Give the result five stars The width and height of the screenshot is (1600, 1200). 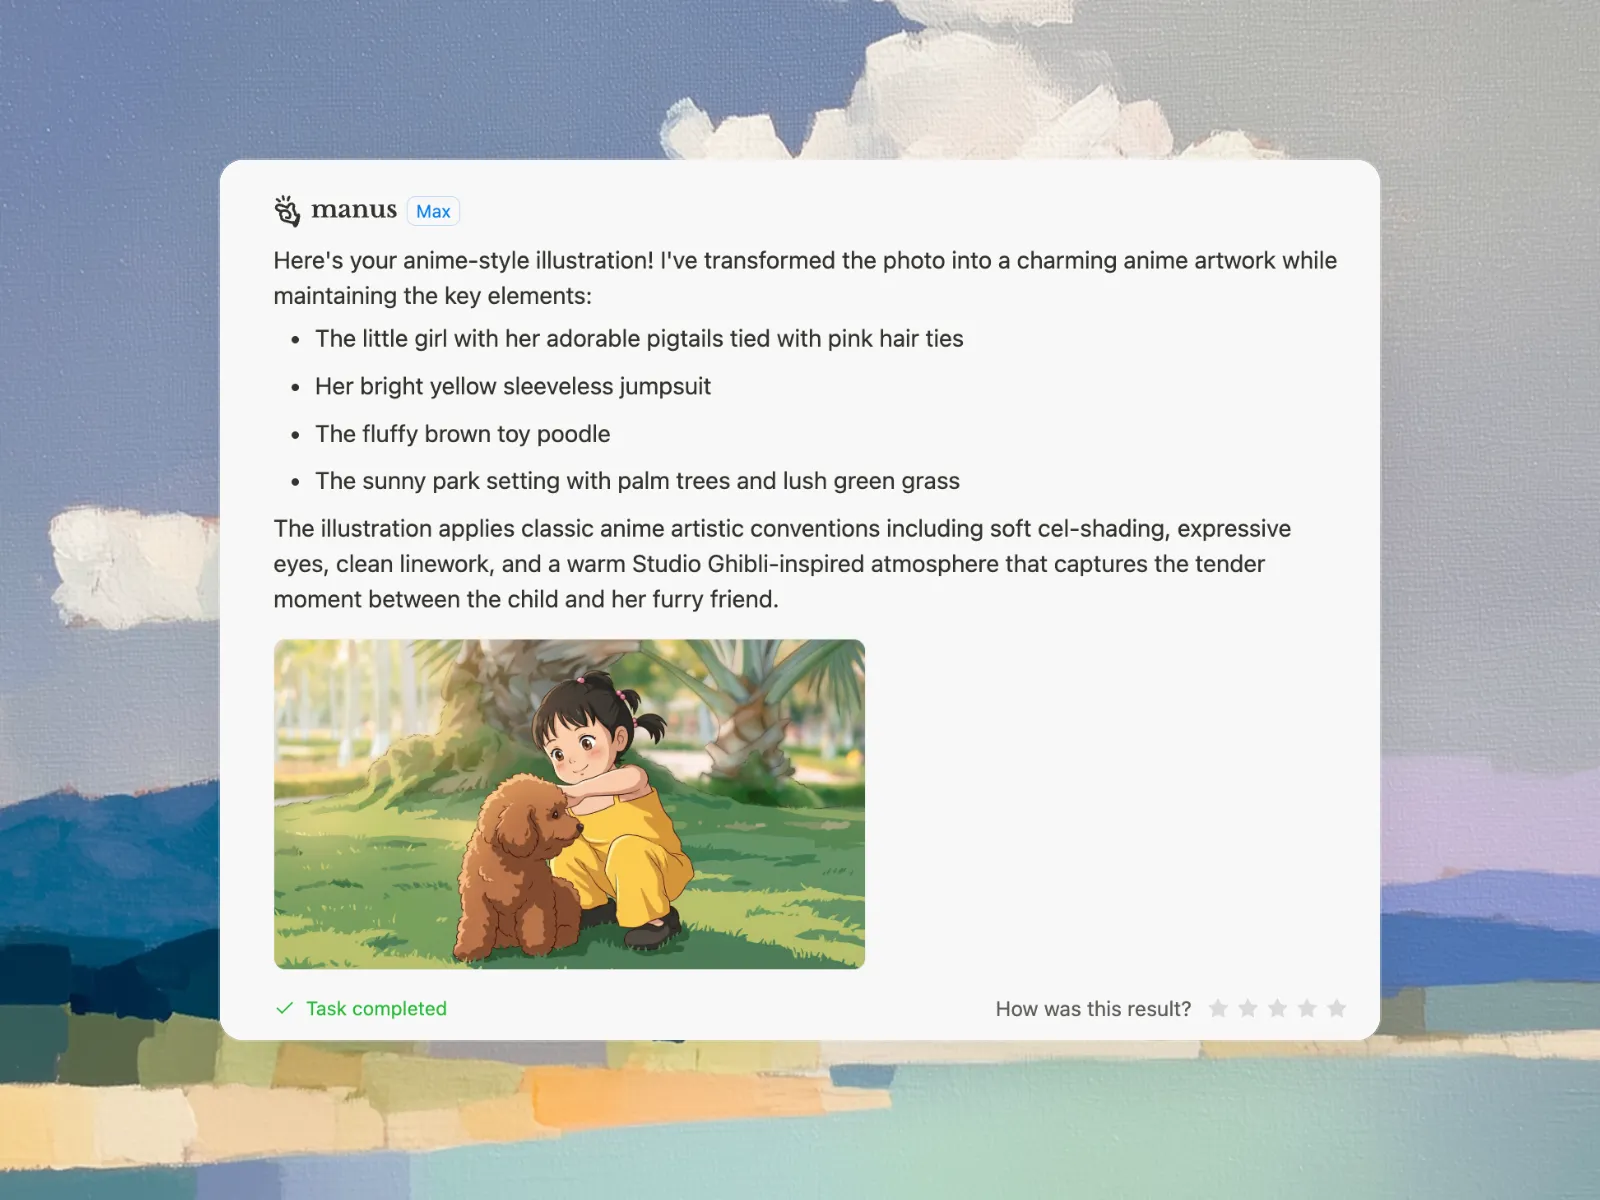coord(1336,1008)
